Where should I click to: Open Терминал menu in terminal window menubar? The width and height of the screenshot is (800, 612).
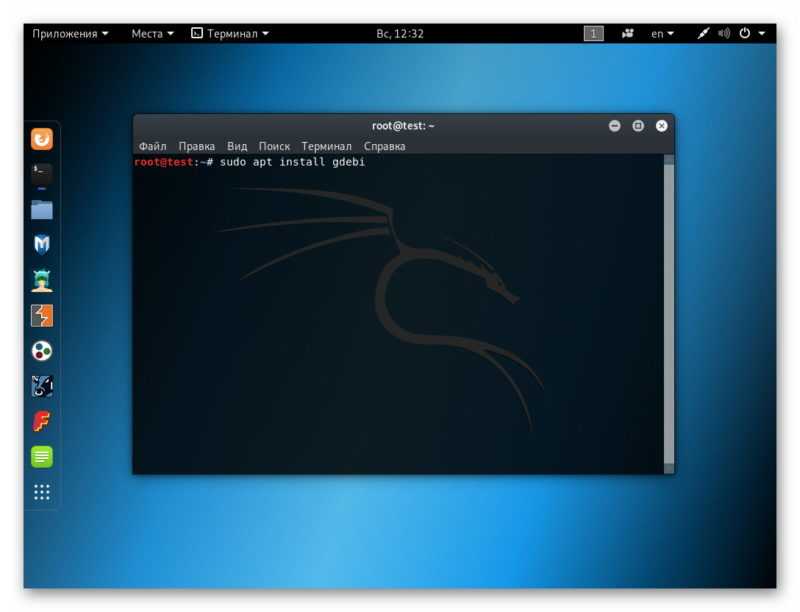pos(327,146)
